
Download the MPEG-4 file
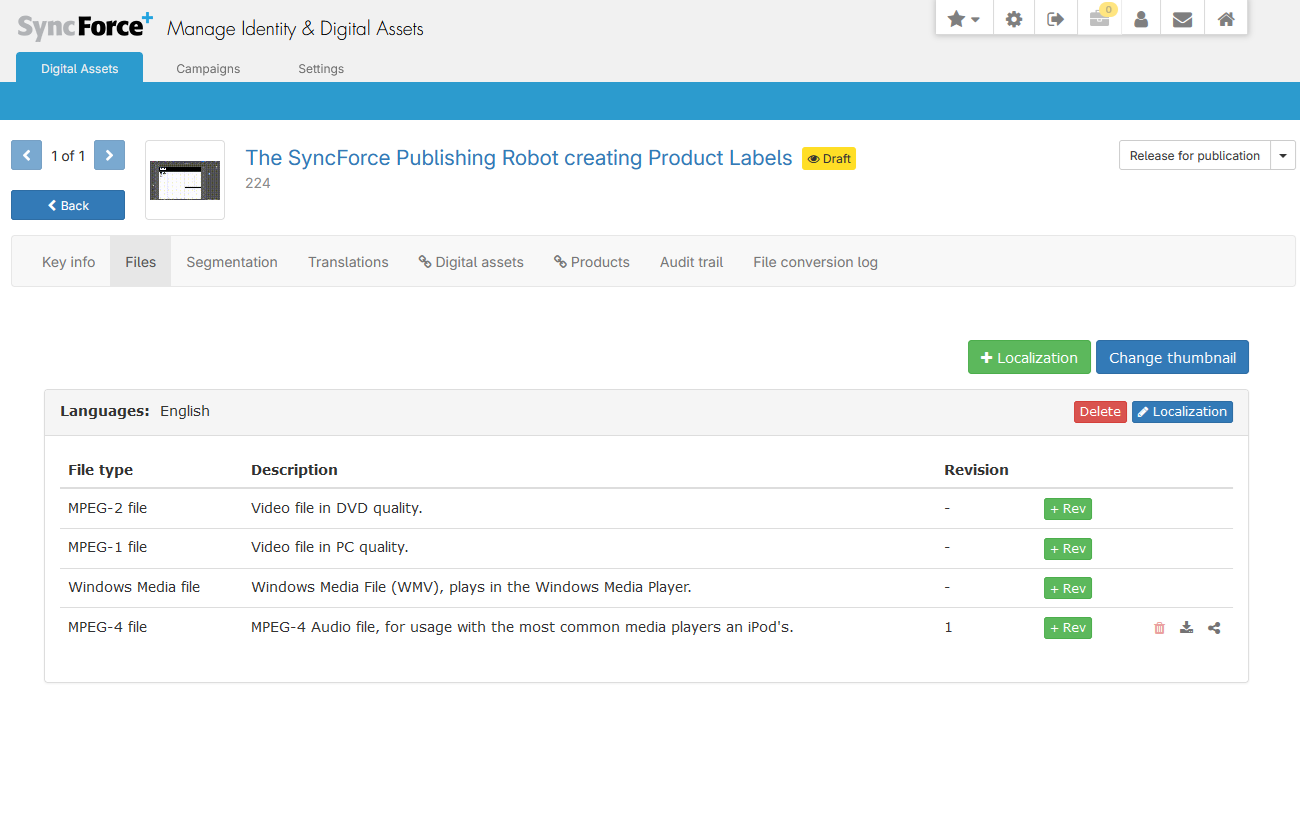pyautogui.click(x=1186, y=628)
